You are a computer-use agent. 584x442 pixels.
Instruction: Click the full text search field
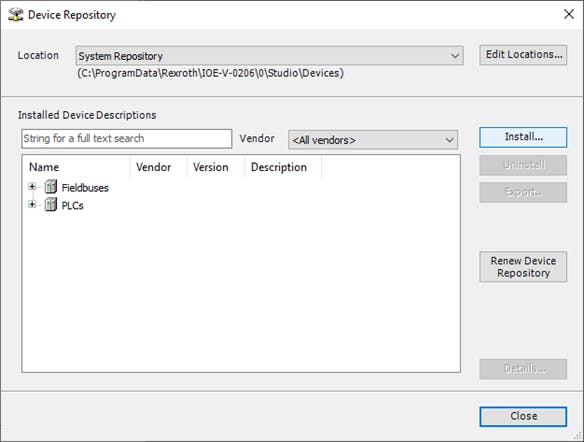pos(127,139)
